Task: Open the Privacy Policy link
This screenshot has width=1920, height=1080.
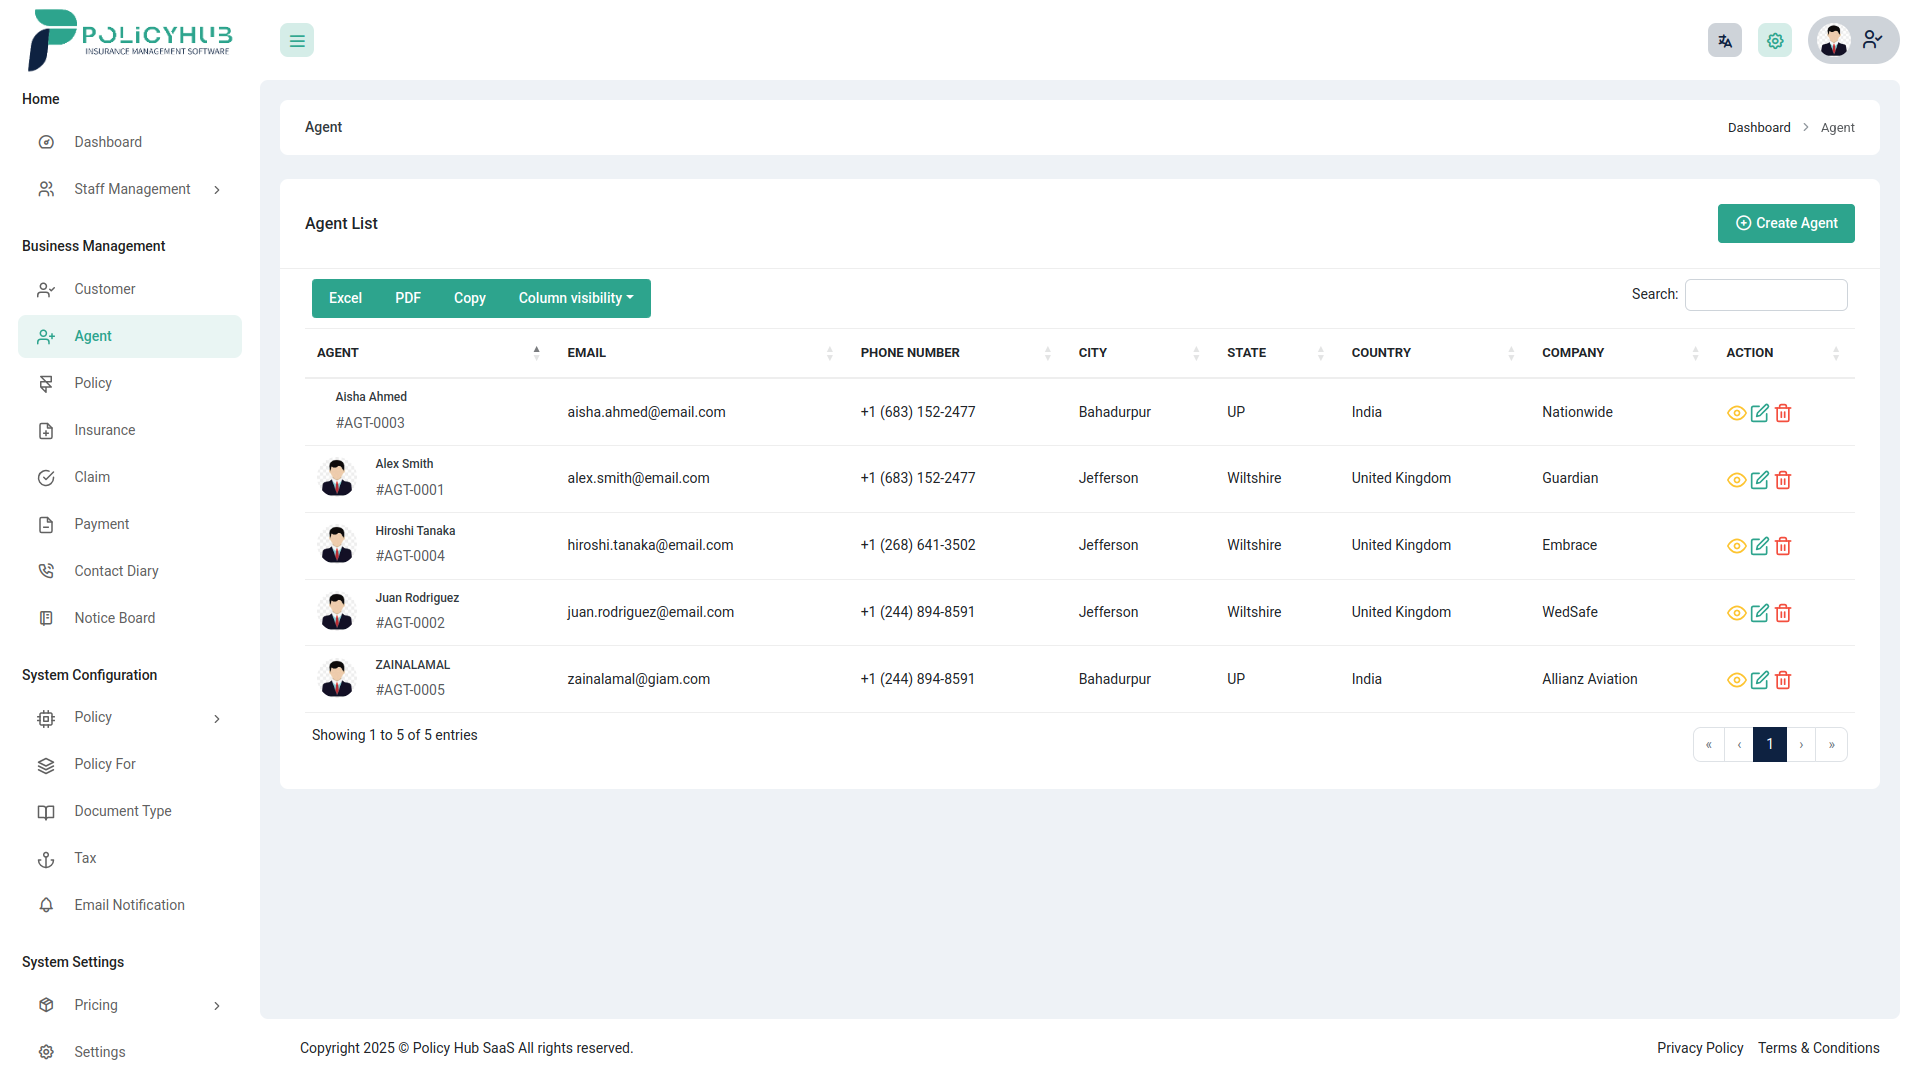Action: coord(1700,1048)
